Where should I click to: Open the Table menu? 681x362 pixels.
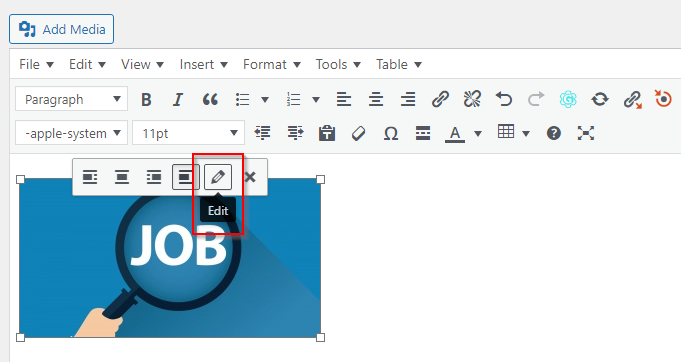coord(399,64)
